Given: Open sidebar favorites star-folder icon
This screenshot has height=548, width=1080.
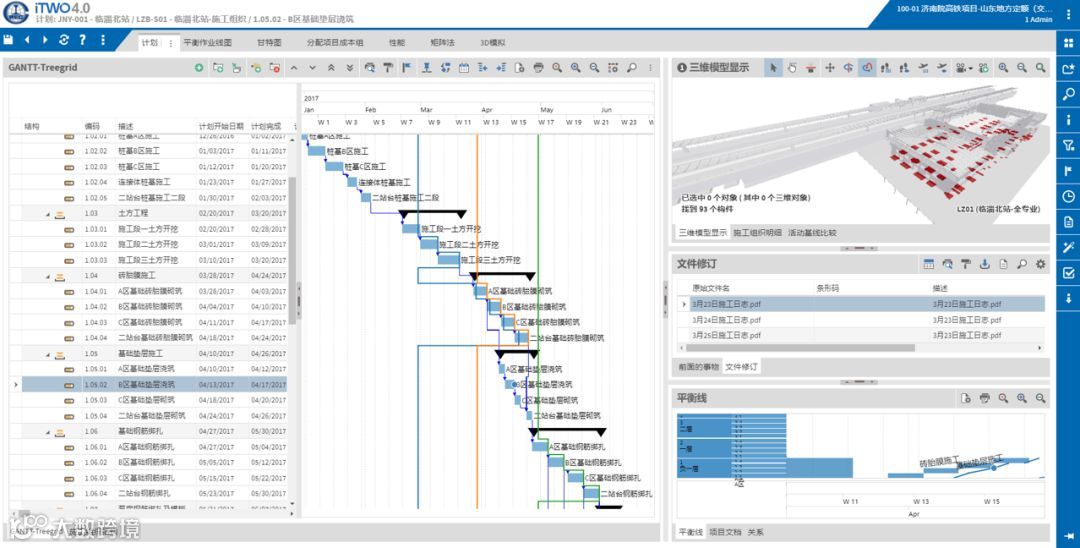Looking at the screenshot, I should pyautogui.click(x=1068, y=69).
